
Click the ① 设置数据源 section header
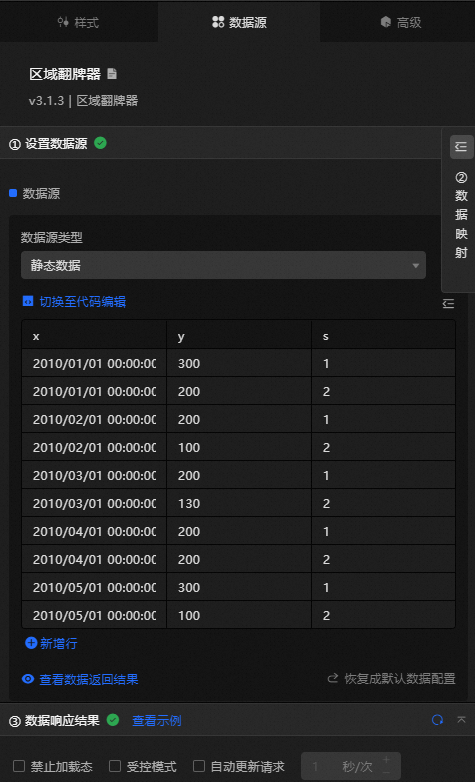(220, 144)
